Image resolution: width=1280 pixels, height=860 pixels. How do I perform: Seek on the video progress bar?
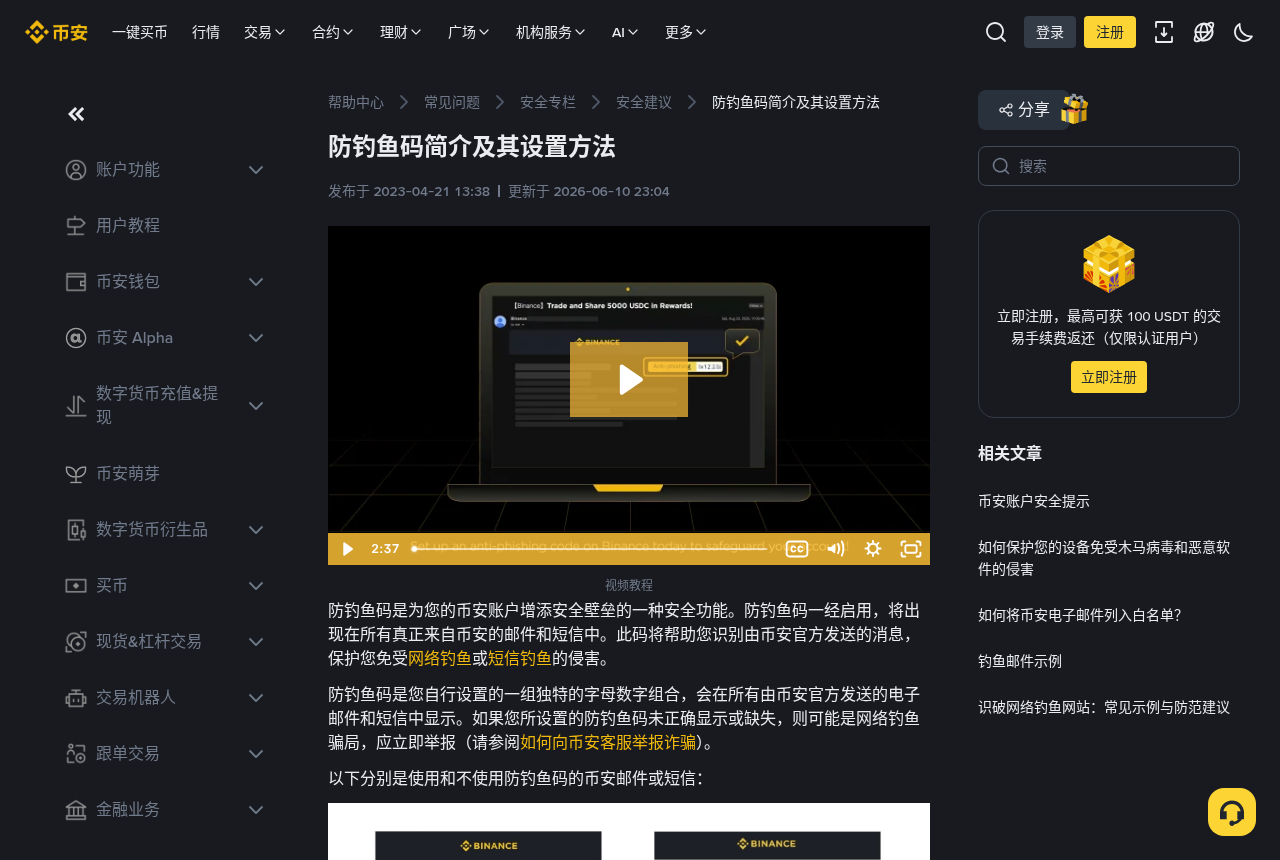[x=590, y=549]
